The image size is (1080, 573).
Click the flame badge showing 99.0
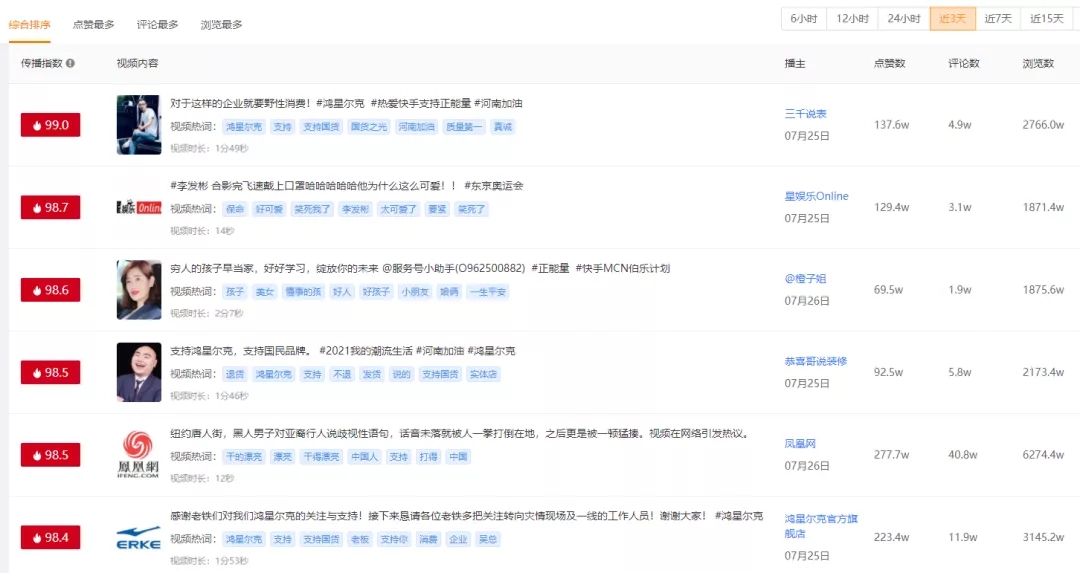(50, 125)
